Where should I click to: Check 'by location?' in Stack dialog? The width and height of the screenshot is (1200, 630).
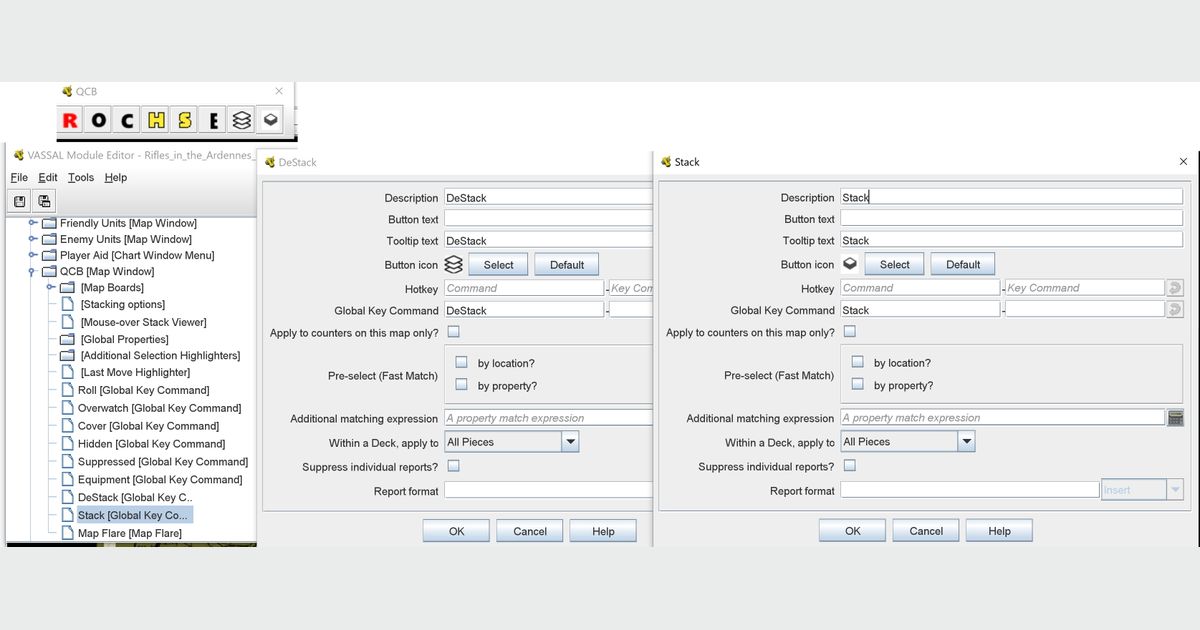pyautogui.click(x=858, y=362)
